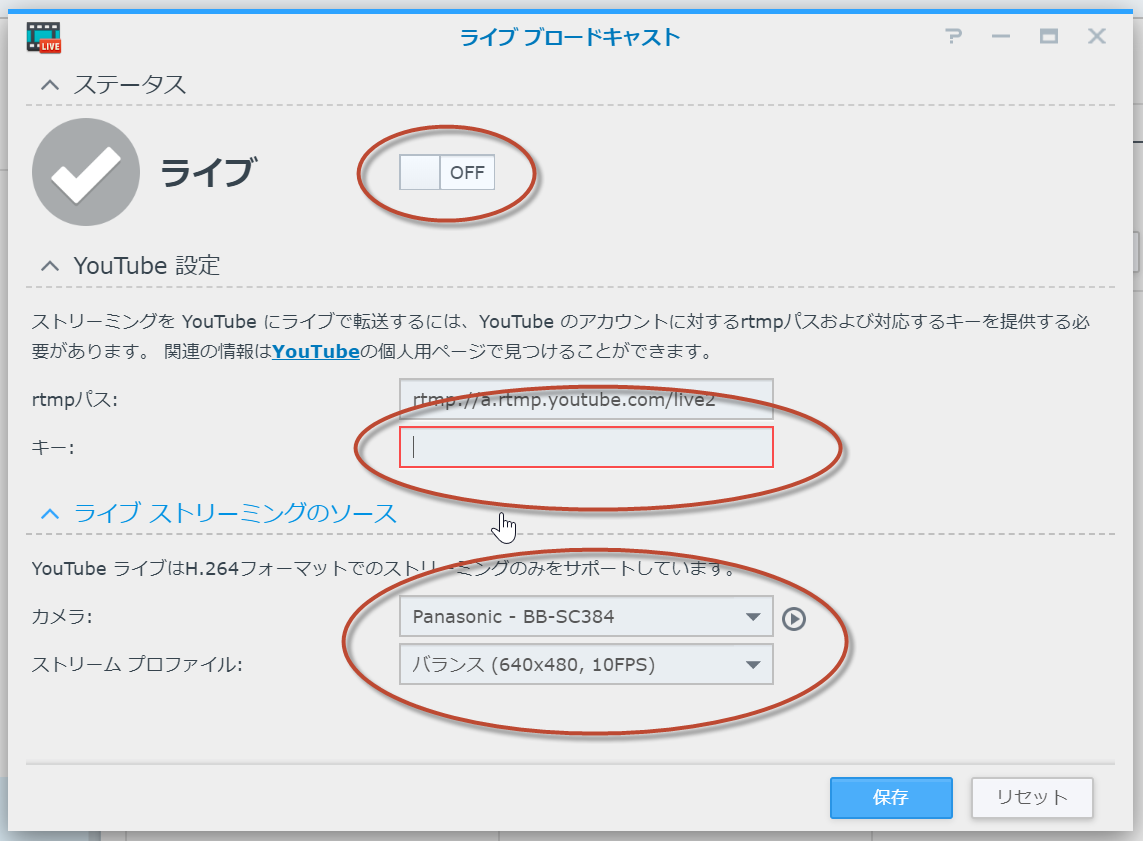The image size is (1143, 841).
Task: Close the ライブ ブロードキャスト window
Action: 1096,36
